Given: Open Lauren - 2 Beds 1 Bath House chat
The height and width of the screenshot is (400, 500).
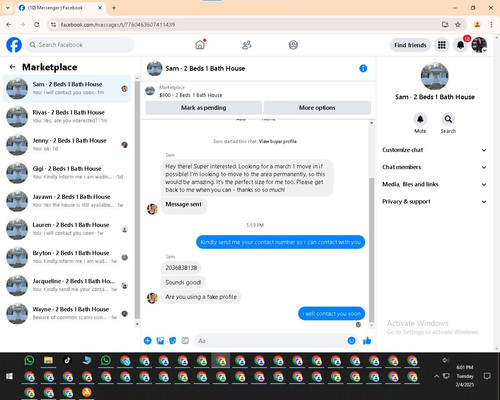Looking at the screenshot, I should [x=67, y=229].
